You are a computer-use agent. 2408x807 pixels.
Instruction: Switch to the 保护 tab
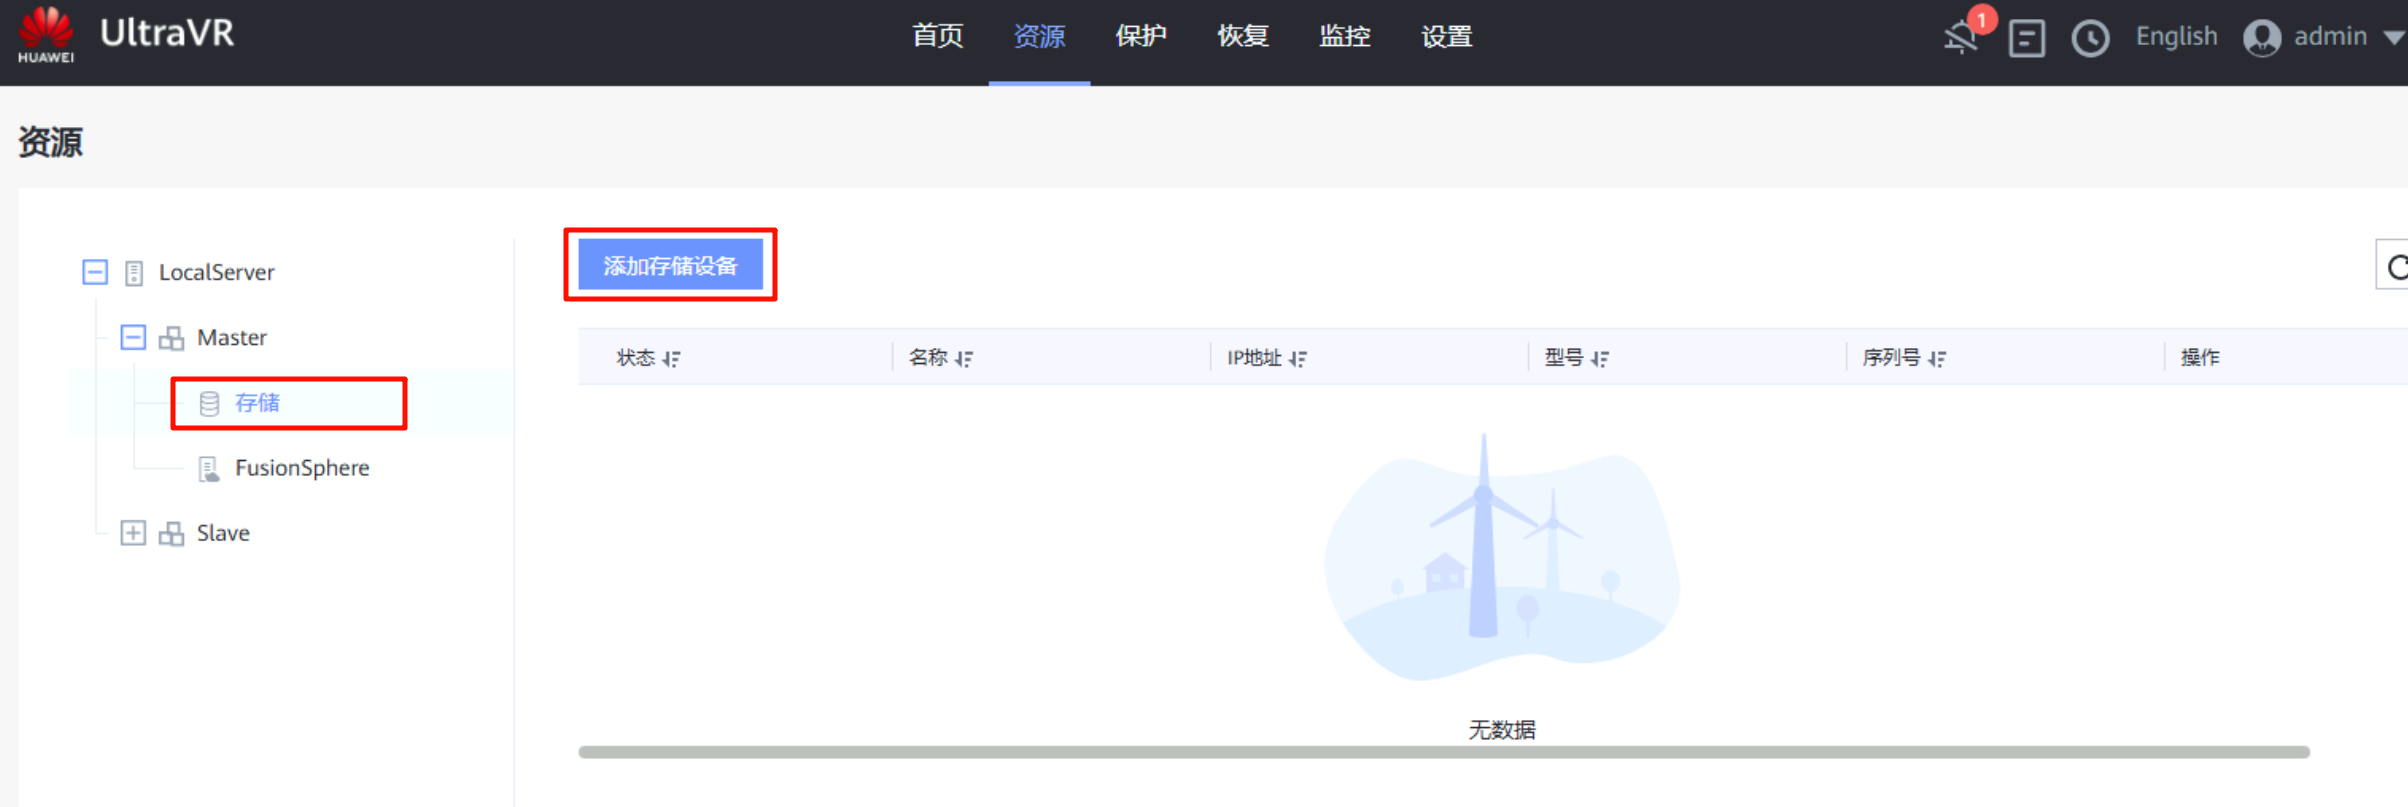point(1141,37)
